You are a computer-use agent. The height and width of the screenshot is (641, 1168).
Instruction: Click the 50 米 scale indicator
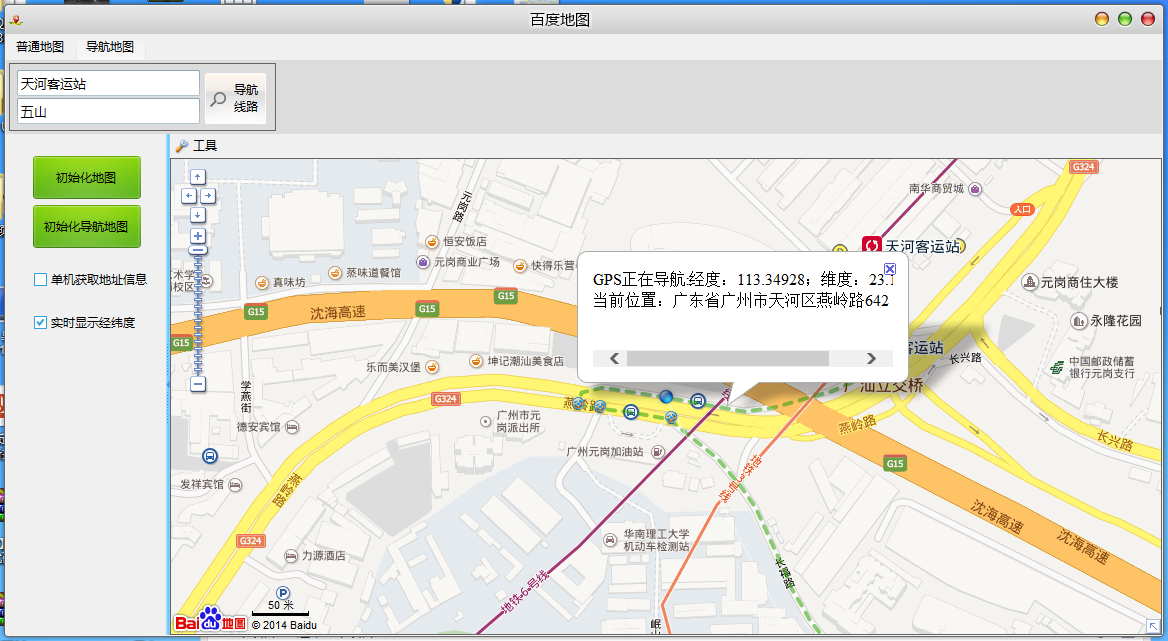click(281, 605)
